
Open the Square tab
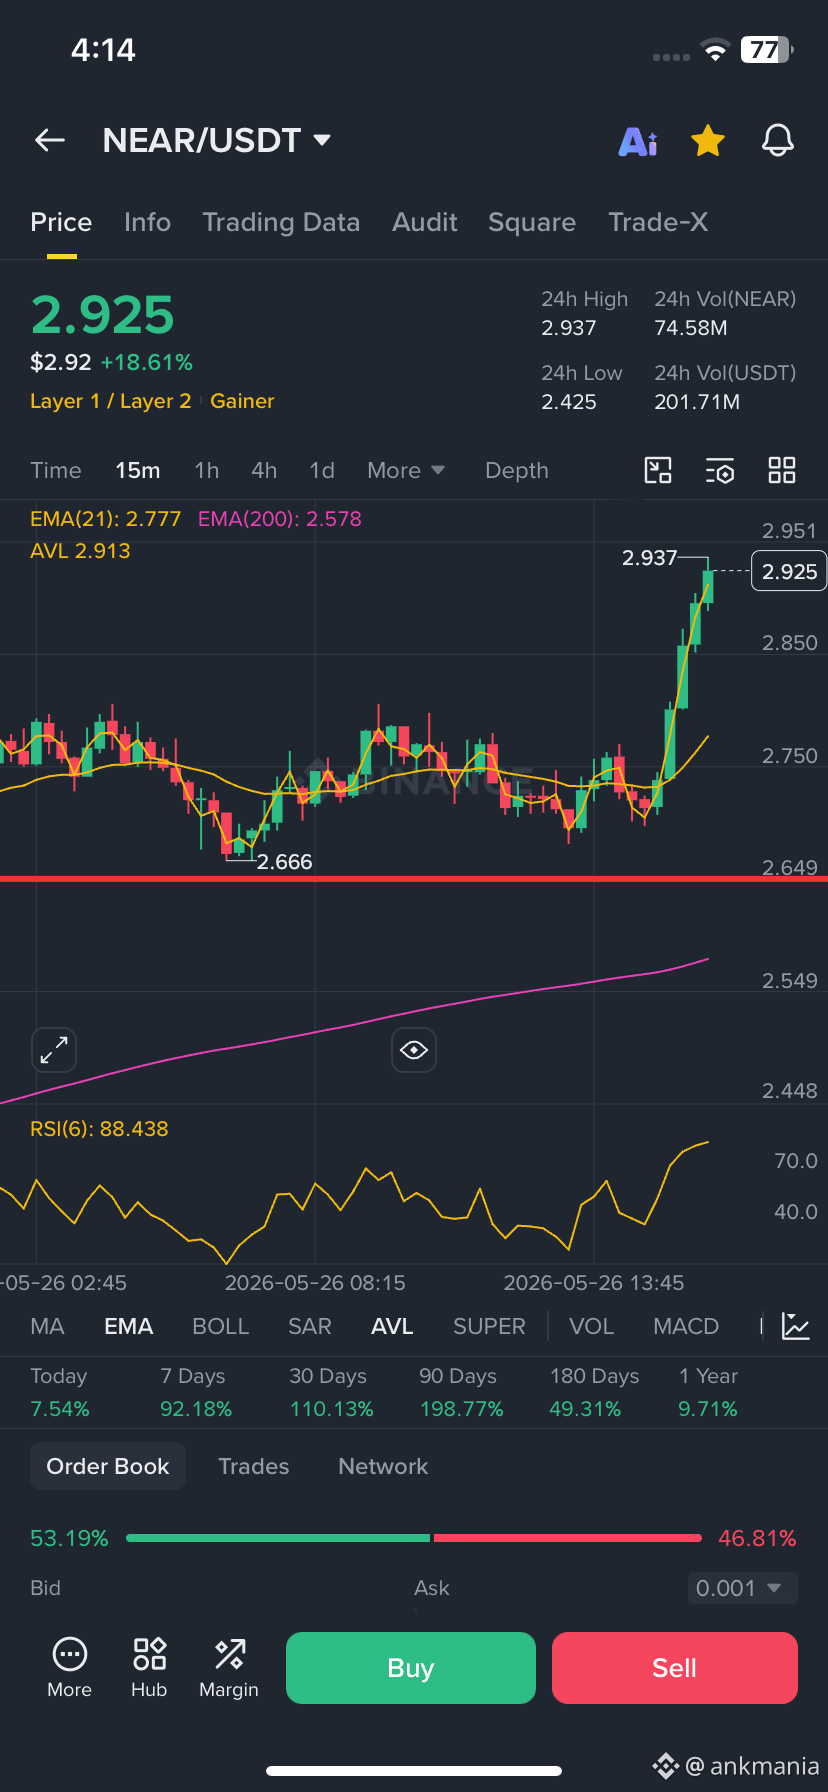[532, 222]
